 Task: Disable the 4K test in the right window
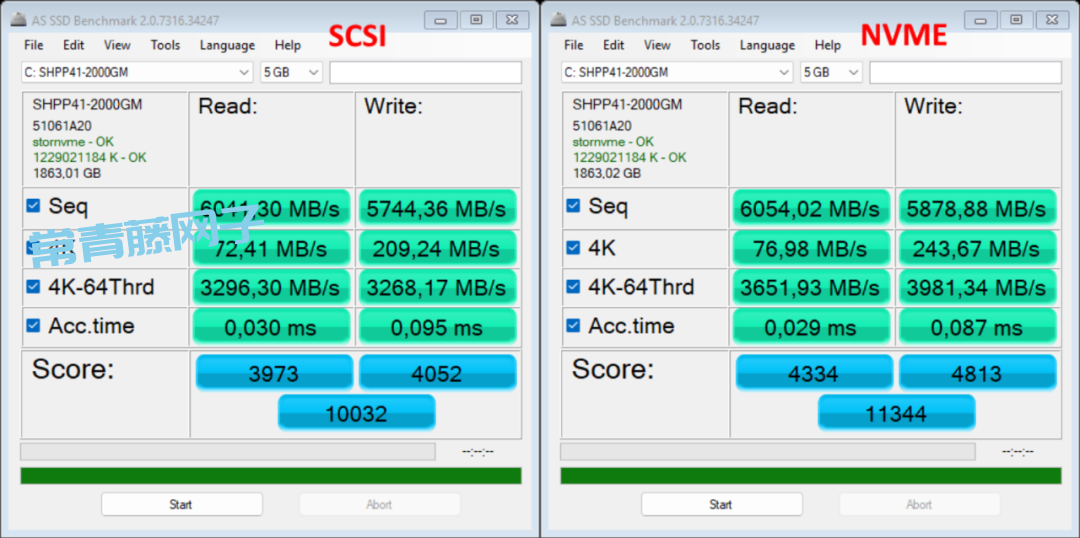573,248
